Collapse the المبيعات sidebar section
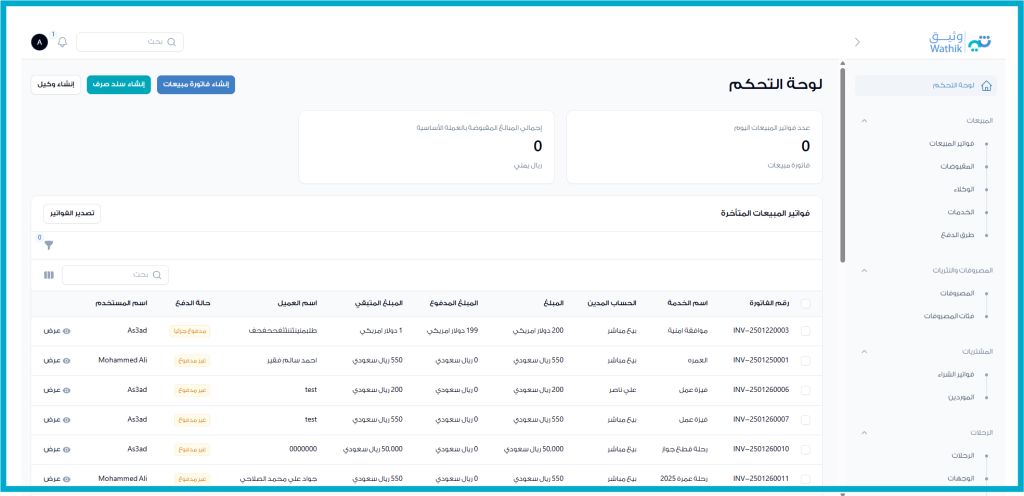The image size is (1024, 496). pos(864,120)
